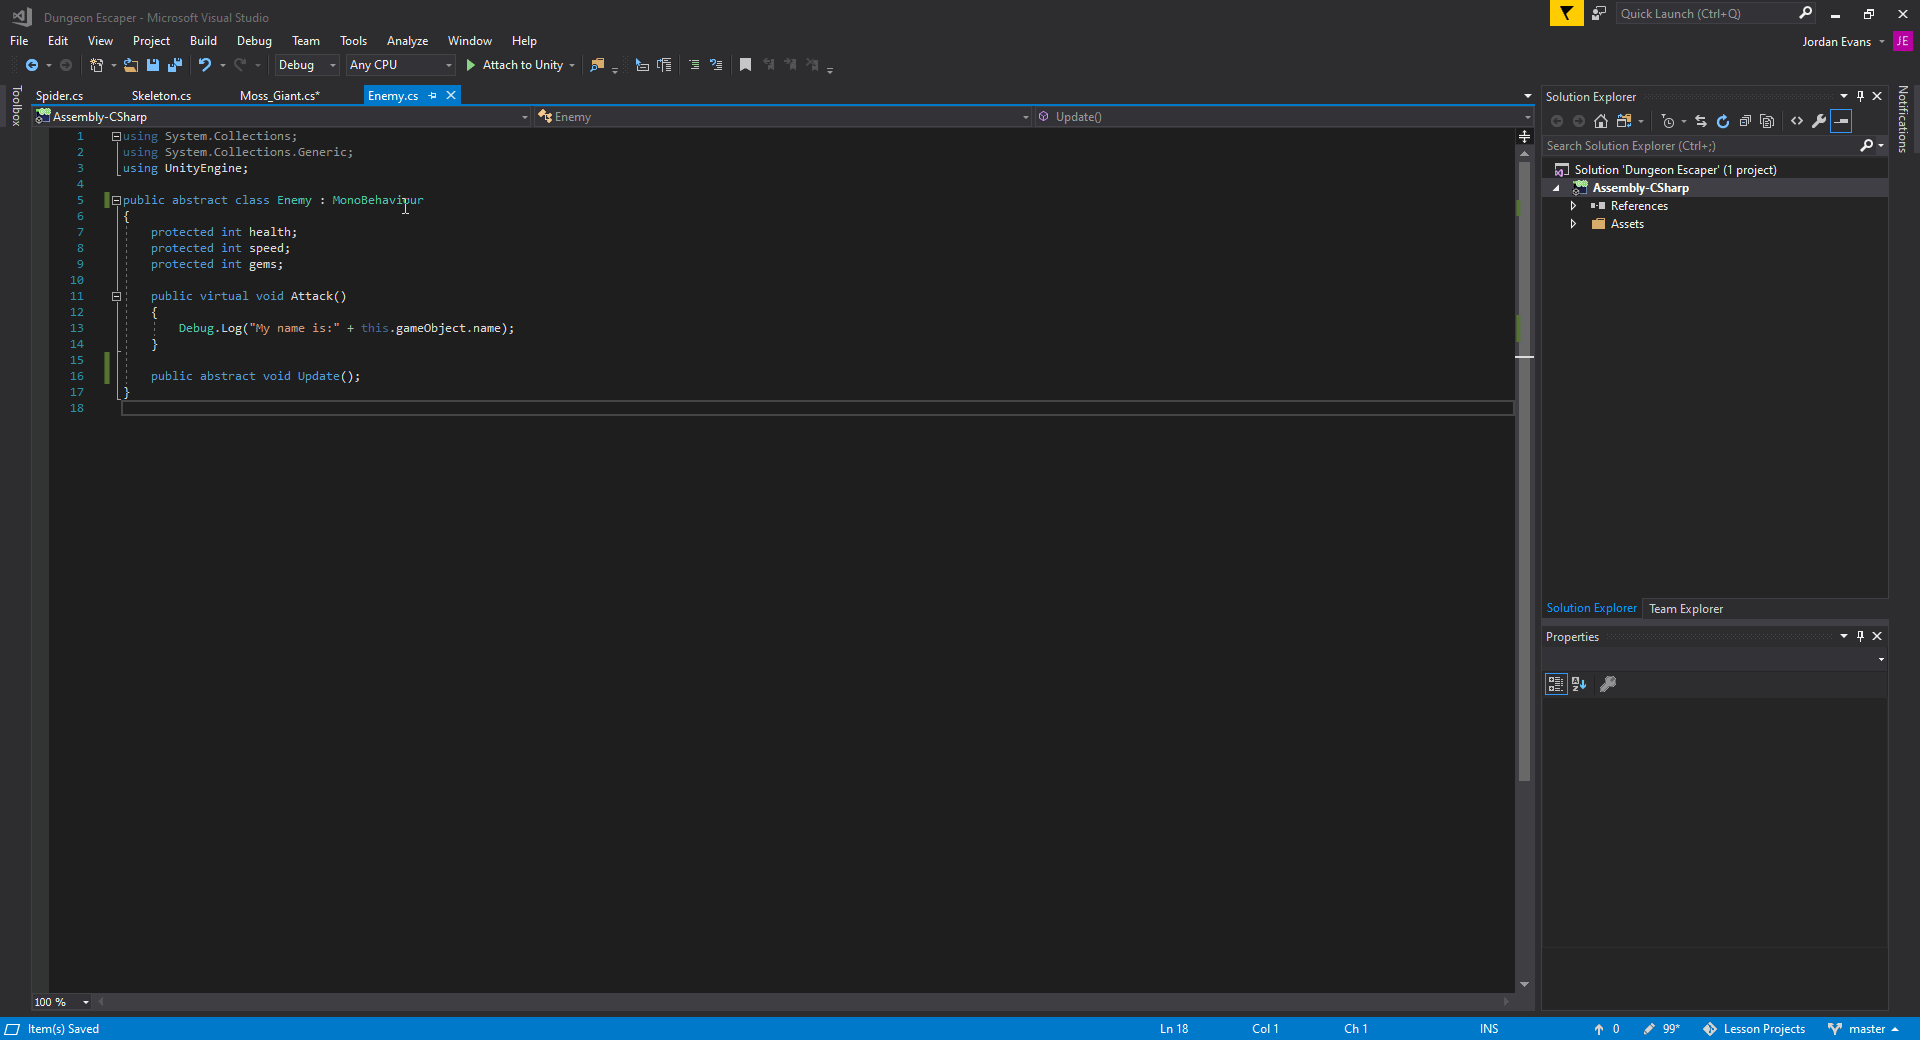Toggle a bookmark on the current line
Screen dimensions: 1920x1040
pos(745,65)
